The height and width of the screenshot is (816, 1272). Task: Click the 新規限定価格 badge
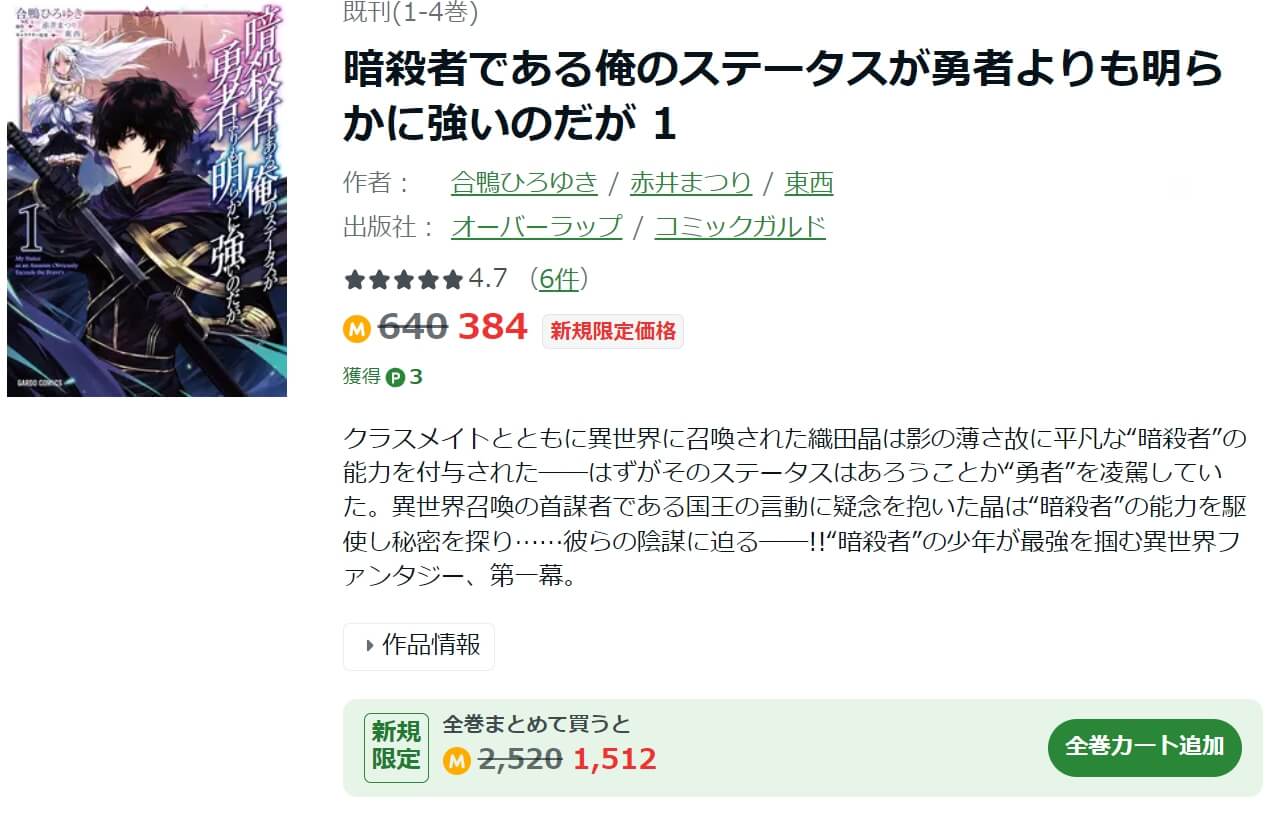point(613,331)
